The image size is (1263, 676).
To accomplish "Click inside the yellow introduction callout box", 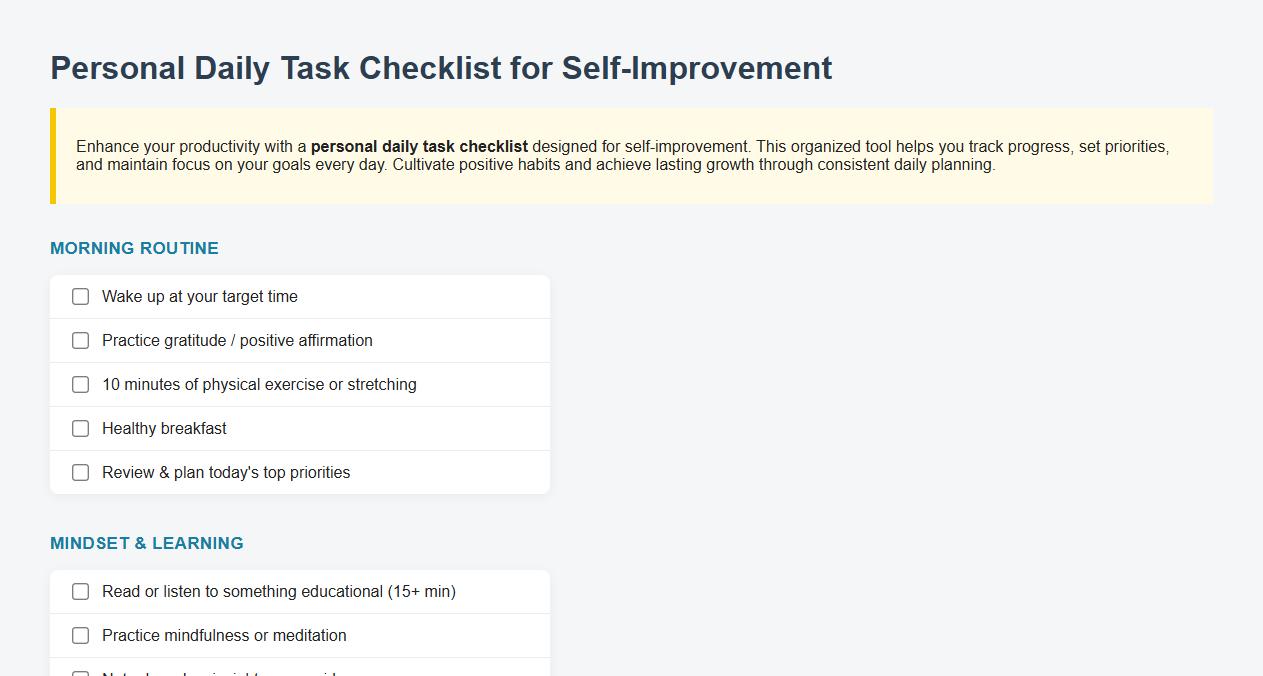I will tap(630, 156).
